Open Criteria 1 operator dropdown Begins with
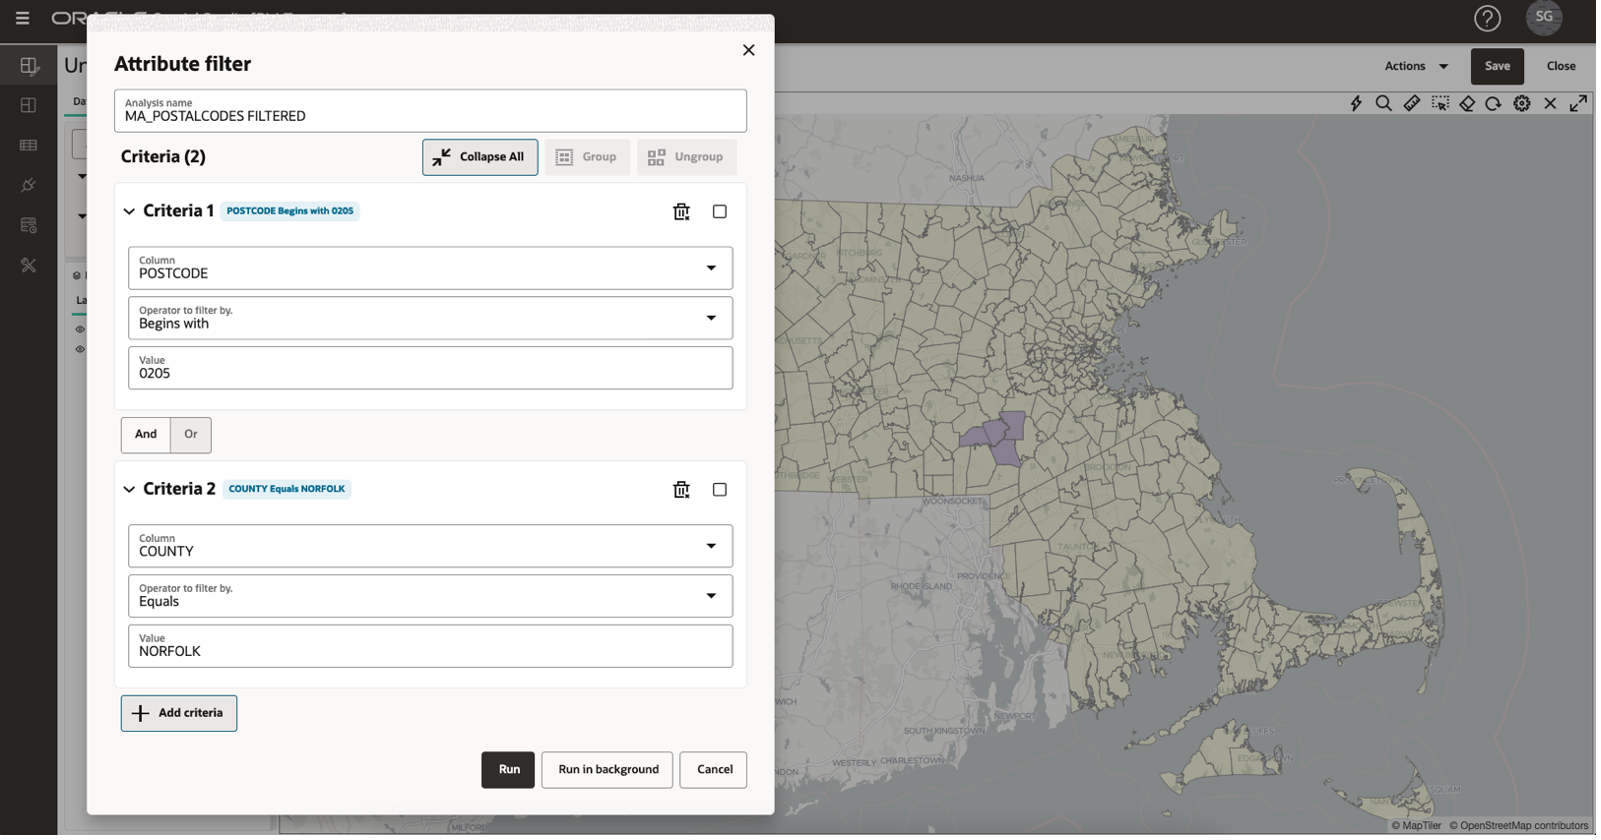Screen dimensions: 1601x840 pos(432,319)
